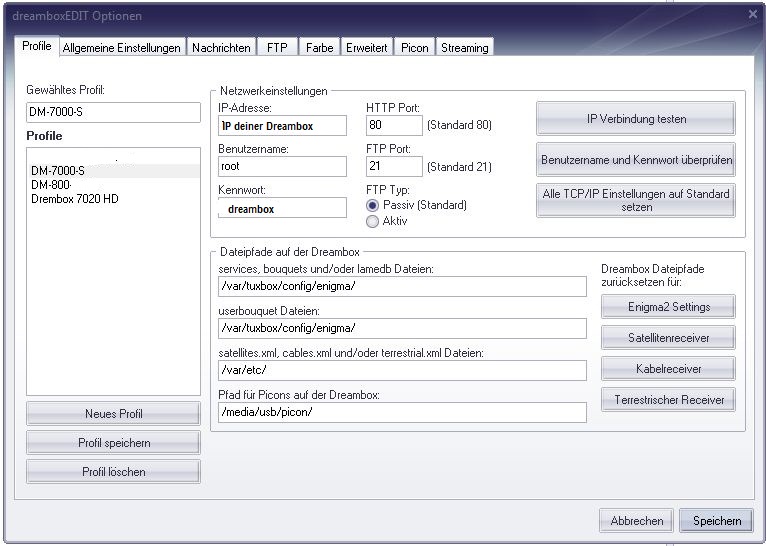Reset paths for Kabelreceiver
The height and width of the screenshot is (546, 766).
(x=668, y=369)
